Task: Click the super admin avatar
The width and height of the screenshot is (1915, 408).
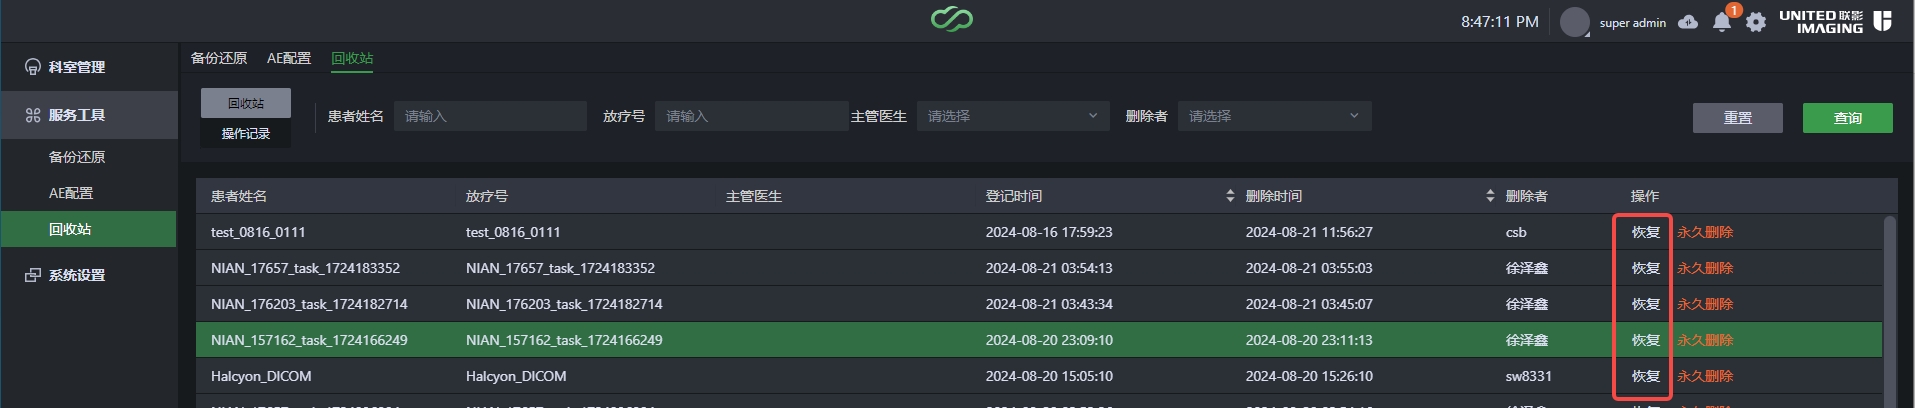Action: pos(1575,22)
